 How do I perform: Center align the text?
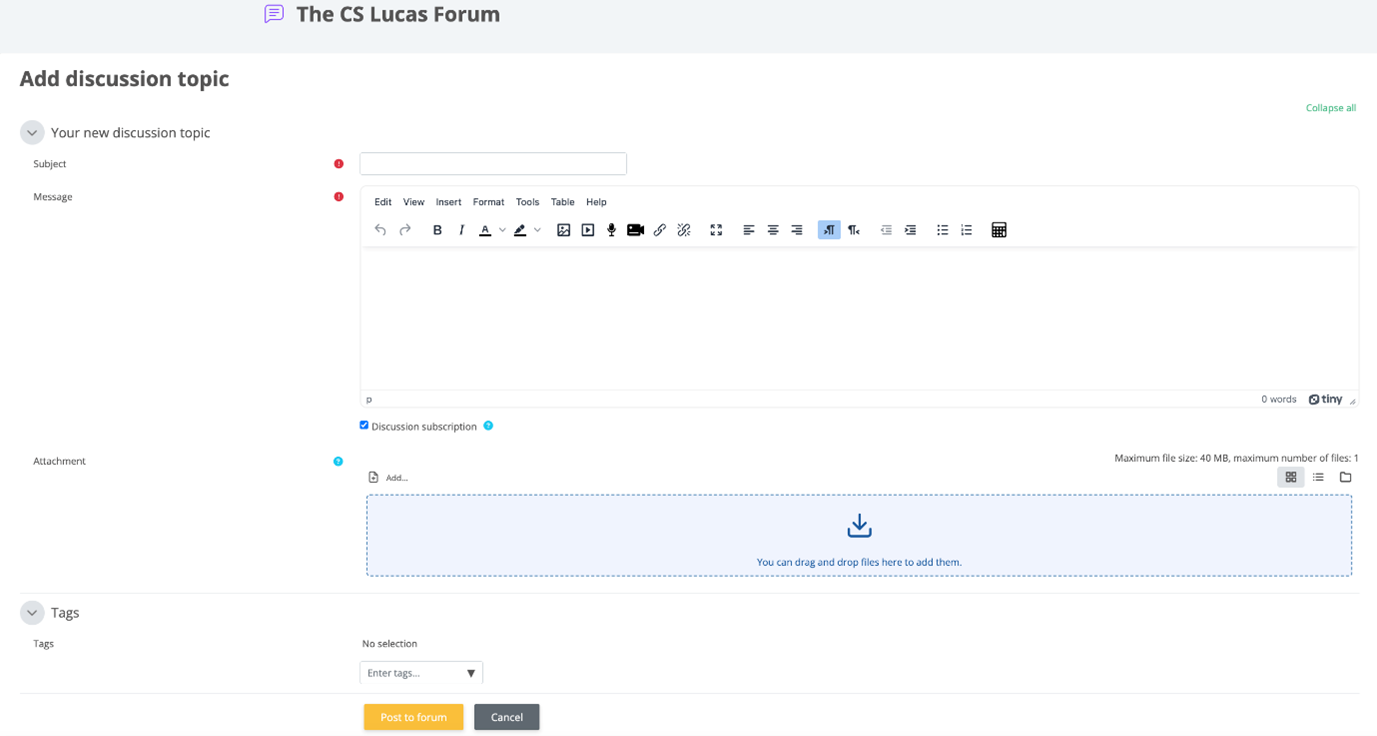(773, 230)
